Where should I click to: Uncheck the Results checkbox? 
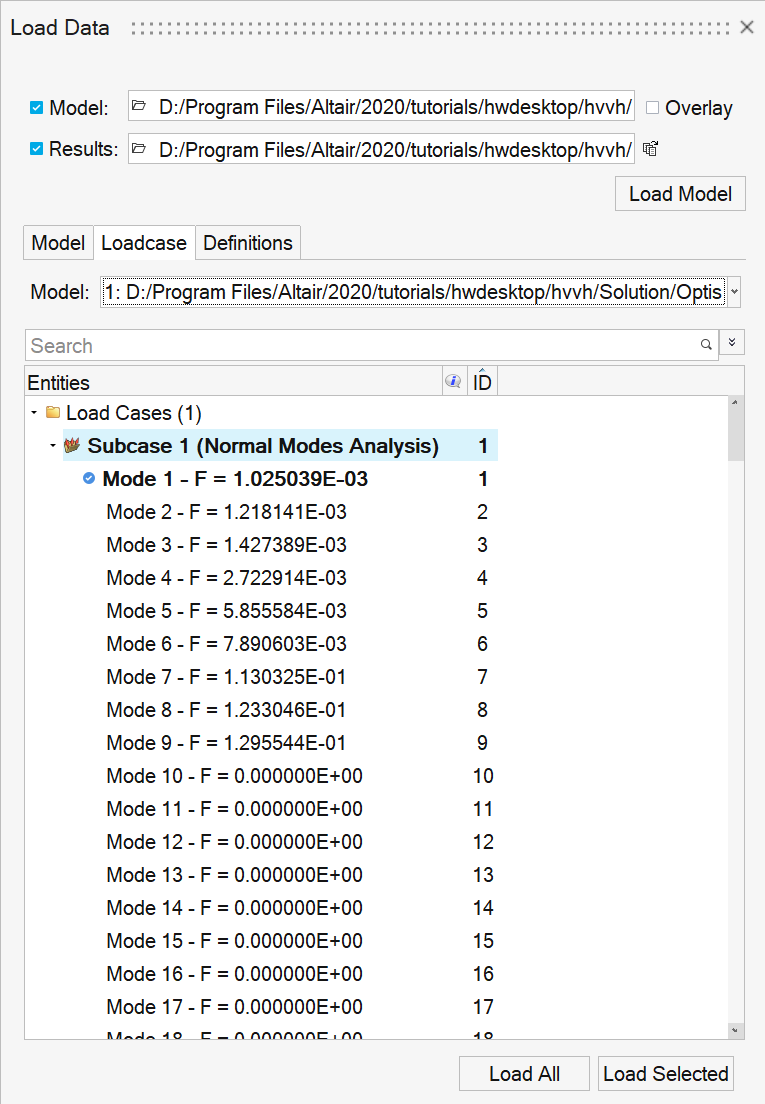tap(37, 149)
